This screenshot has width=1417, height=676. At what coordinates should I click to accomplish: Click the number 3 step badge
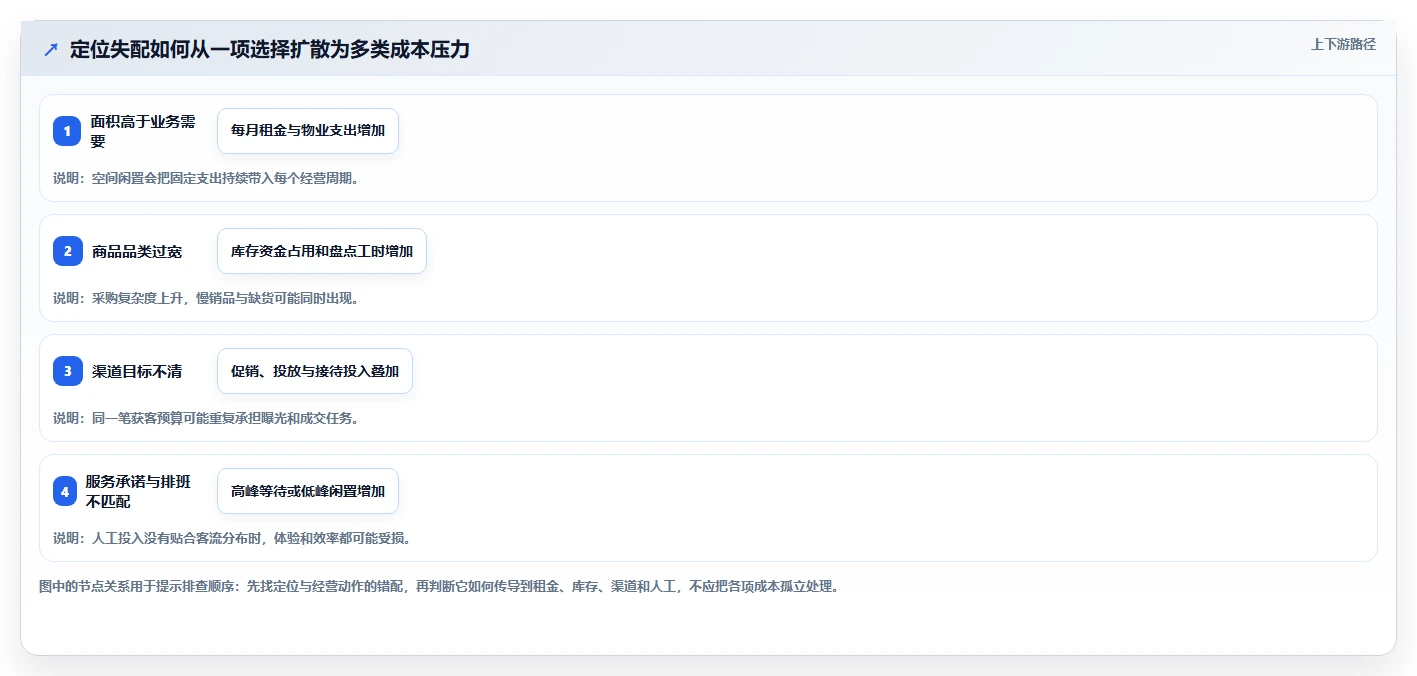[x=67, y=371]
